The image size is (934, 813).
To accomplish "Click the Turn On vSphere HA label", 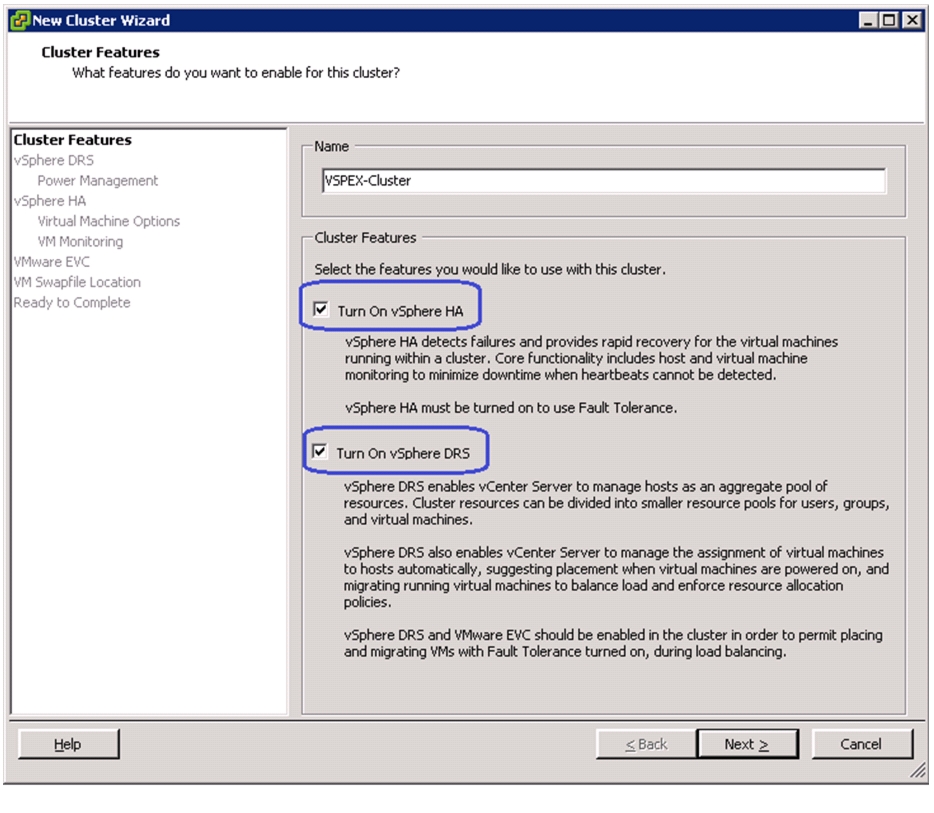I will [400, 311].
